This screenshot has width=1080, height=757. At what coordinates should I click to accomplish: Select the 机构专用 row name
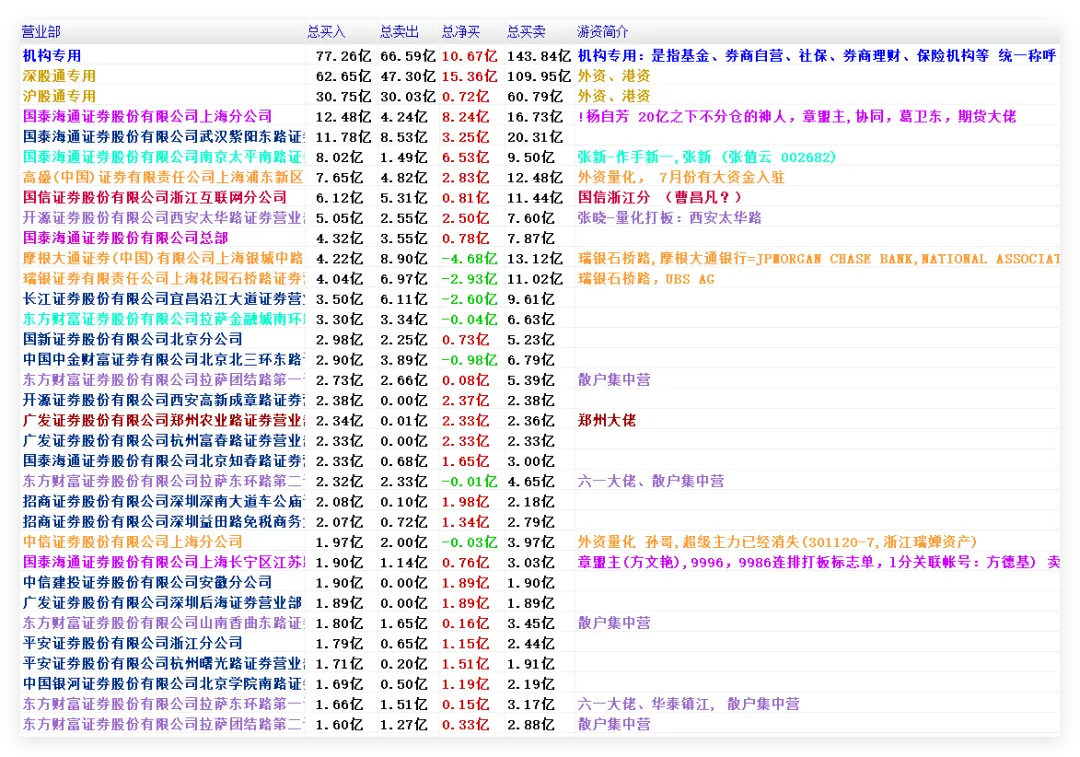coord(52,56)
